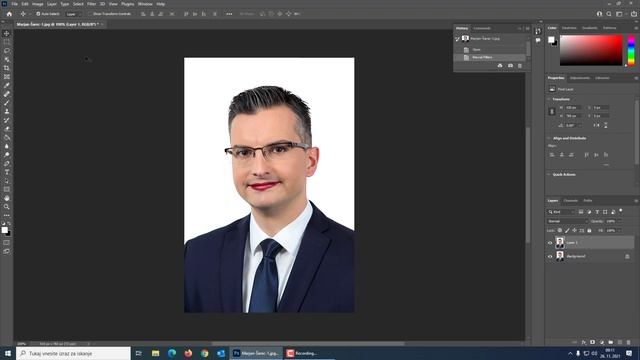Viewport: 640px width, 360px height.
Task: Toggle the Auto-Select checkbox
Action: (x=38, y=14)
